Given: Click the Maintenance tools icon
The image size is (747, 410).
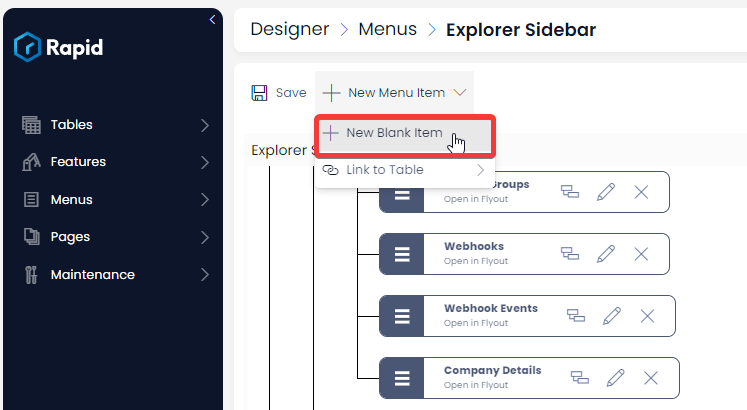Looking at the screenshot, I should [x=31, y=275].
